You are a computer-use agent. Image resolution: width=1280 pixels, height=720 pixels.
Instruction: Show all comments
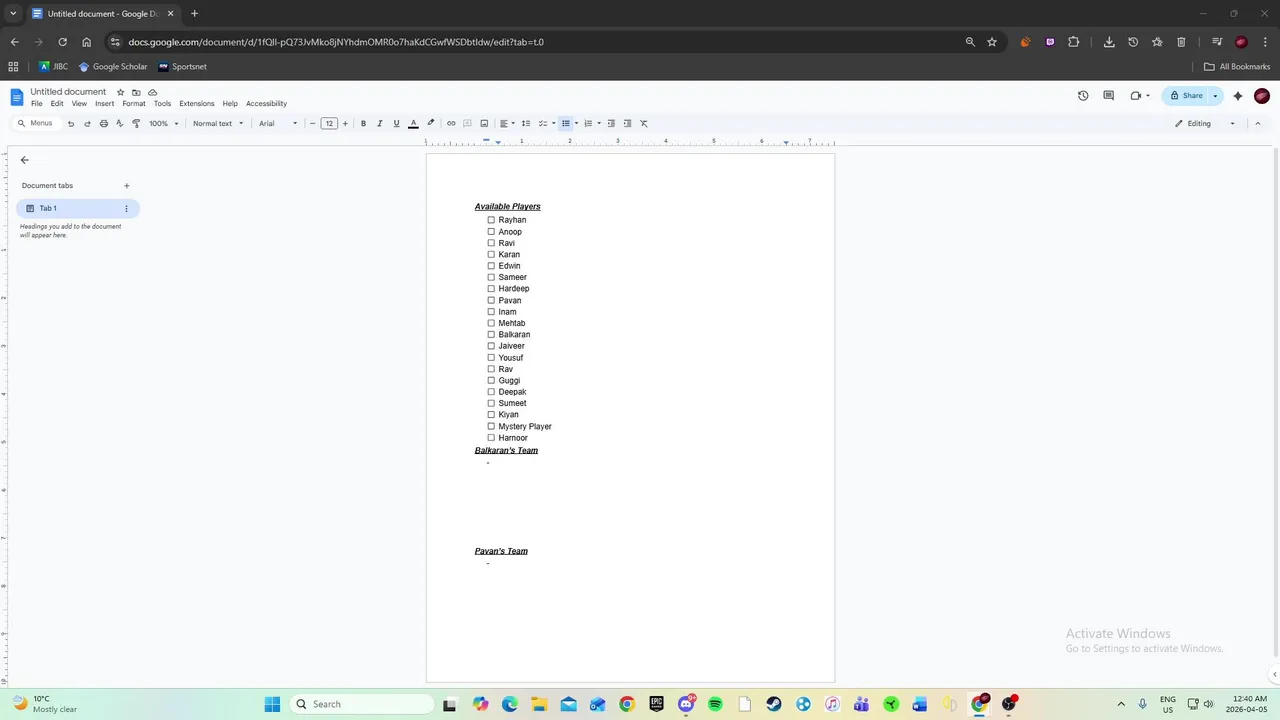coord(1108,96)
